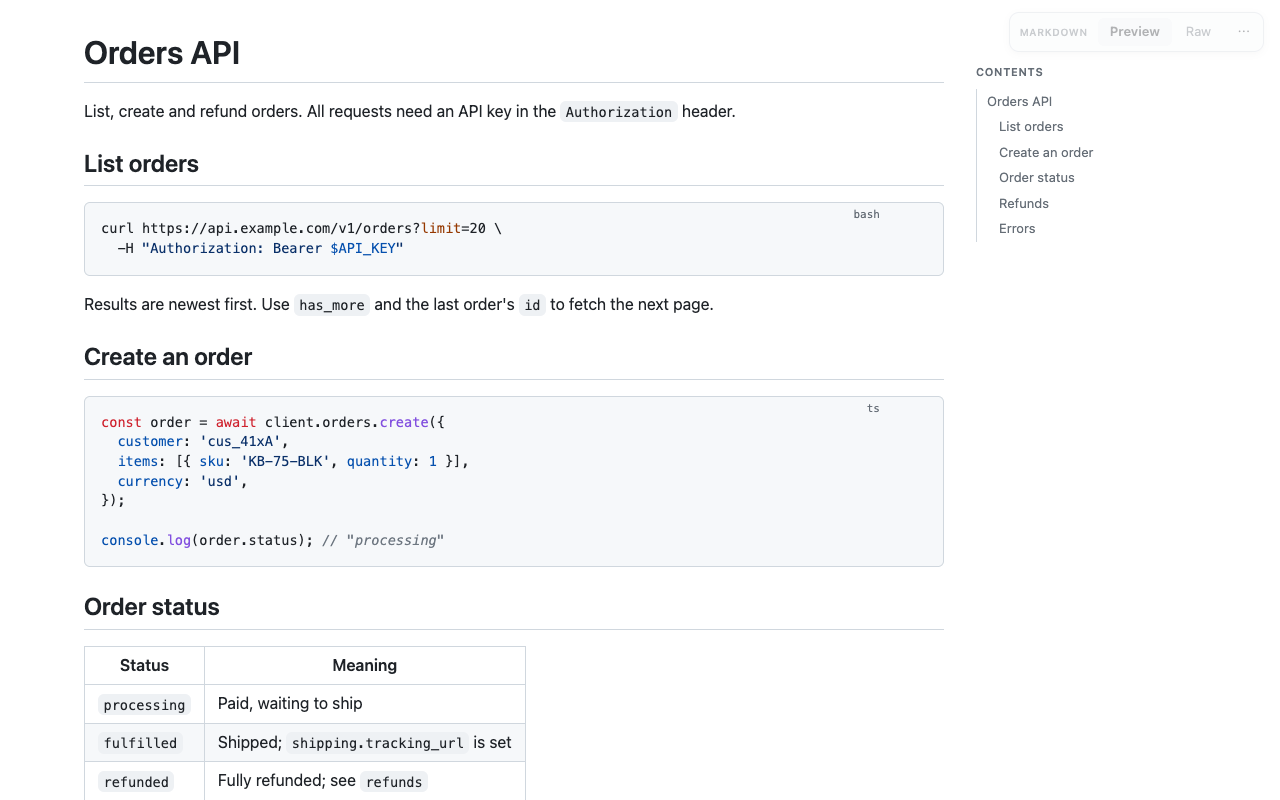Click the currency 'usd' code line
Screen dimensions: 1280x800
tap(182, 482)
